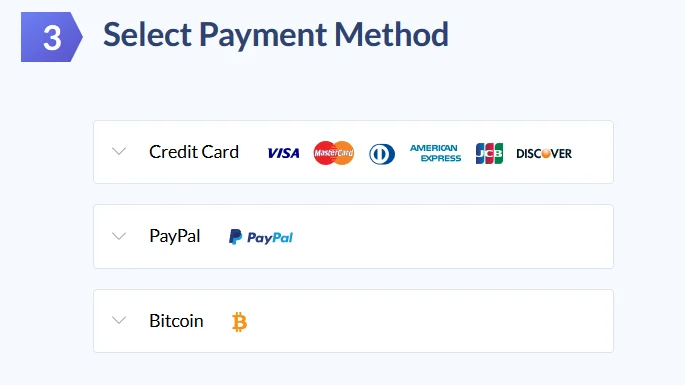
Task: Expand the Credit Card chevron
Action: pyautogui.click(x=119, y=151)
